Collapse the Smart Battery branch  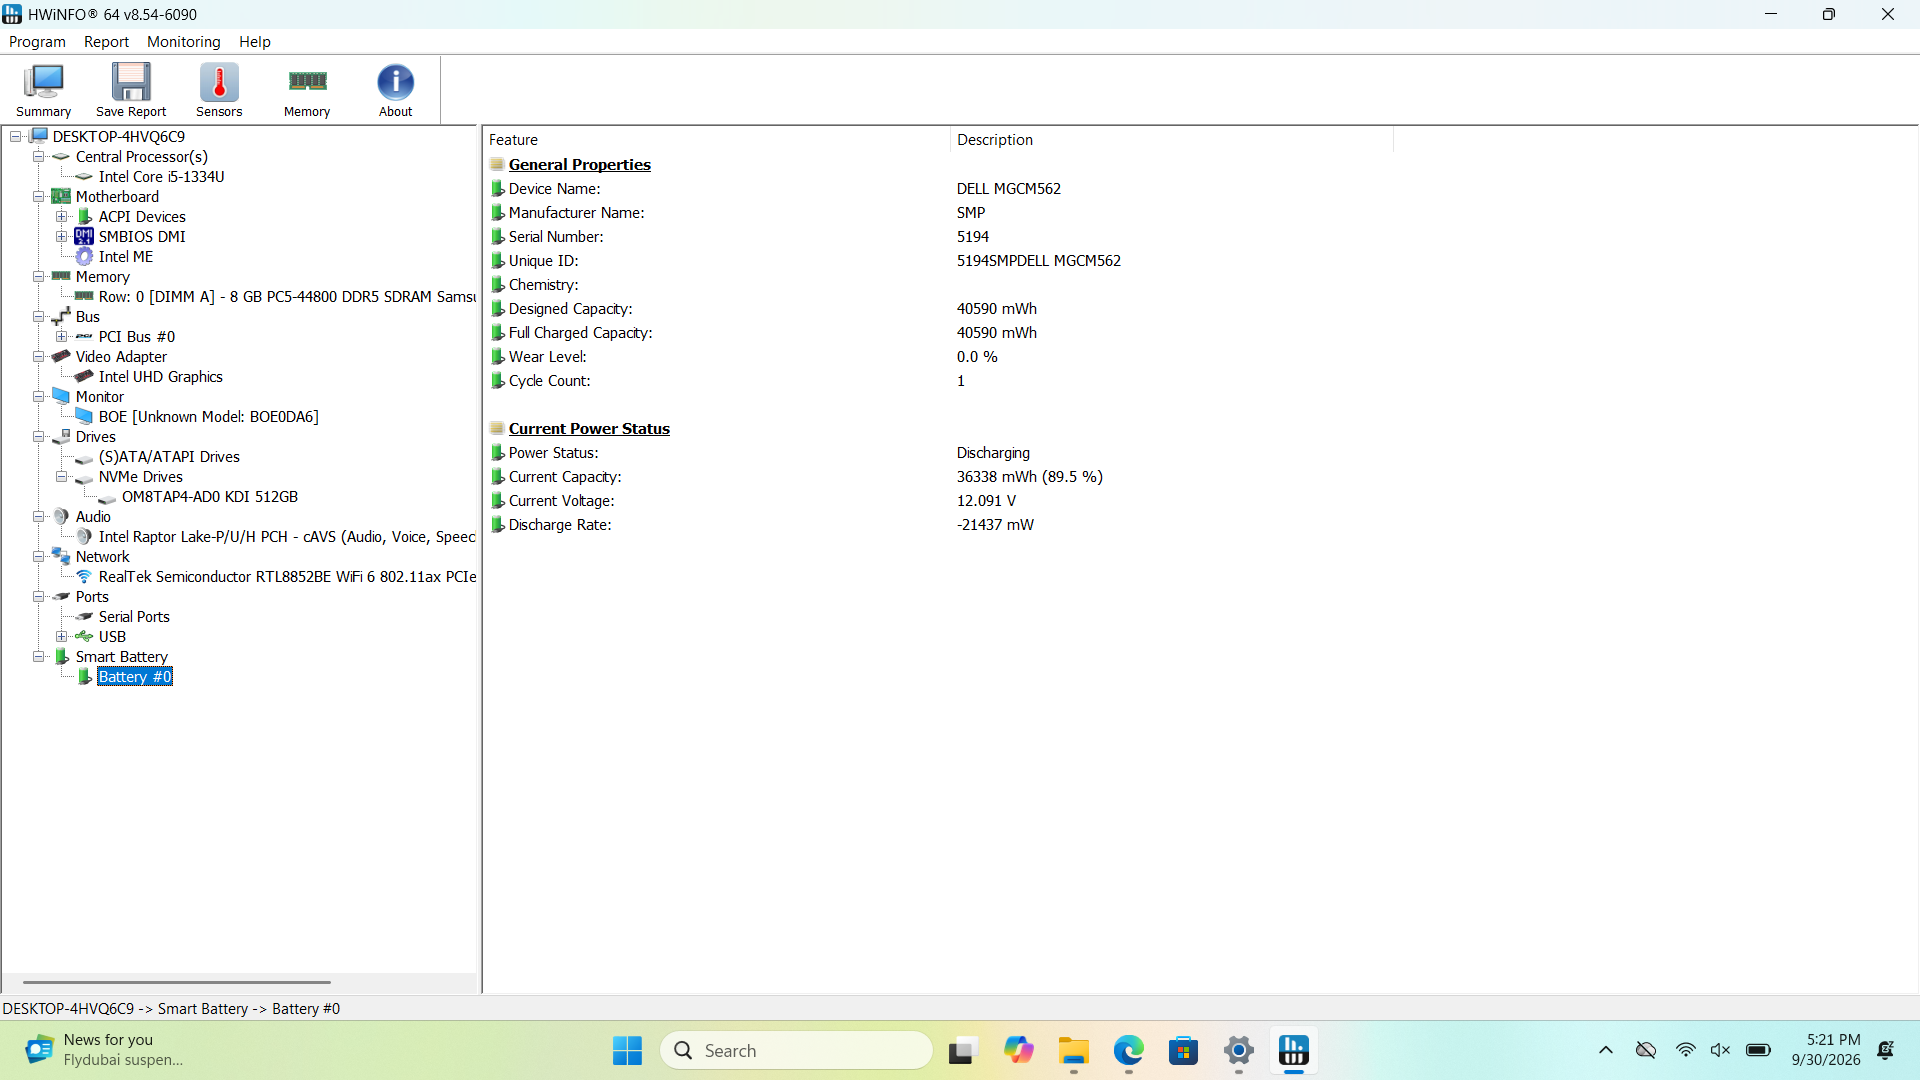click(x=38, y=657)
